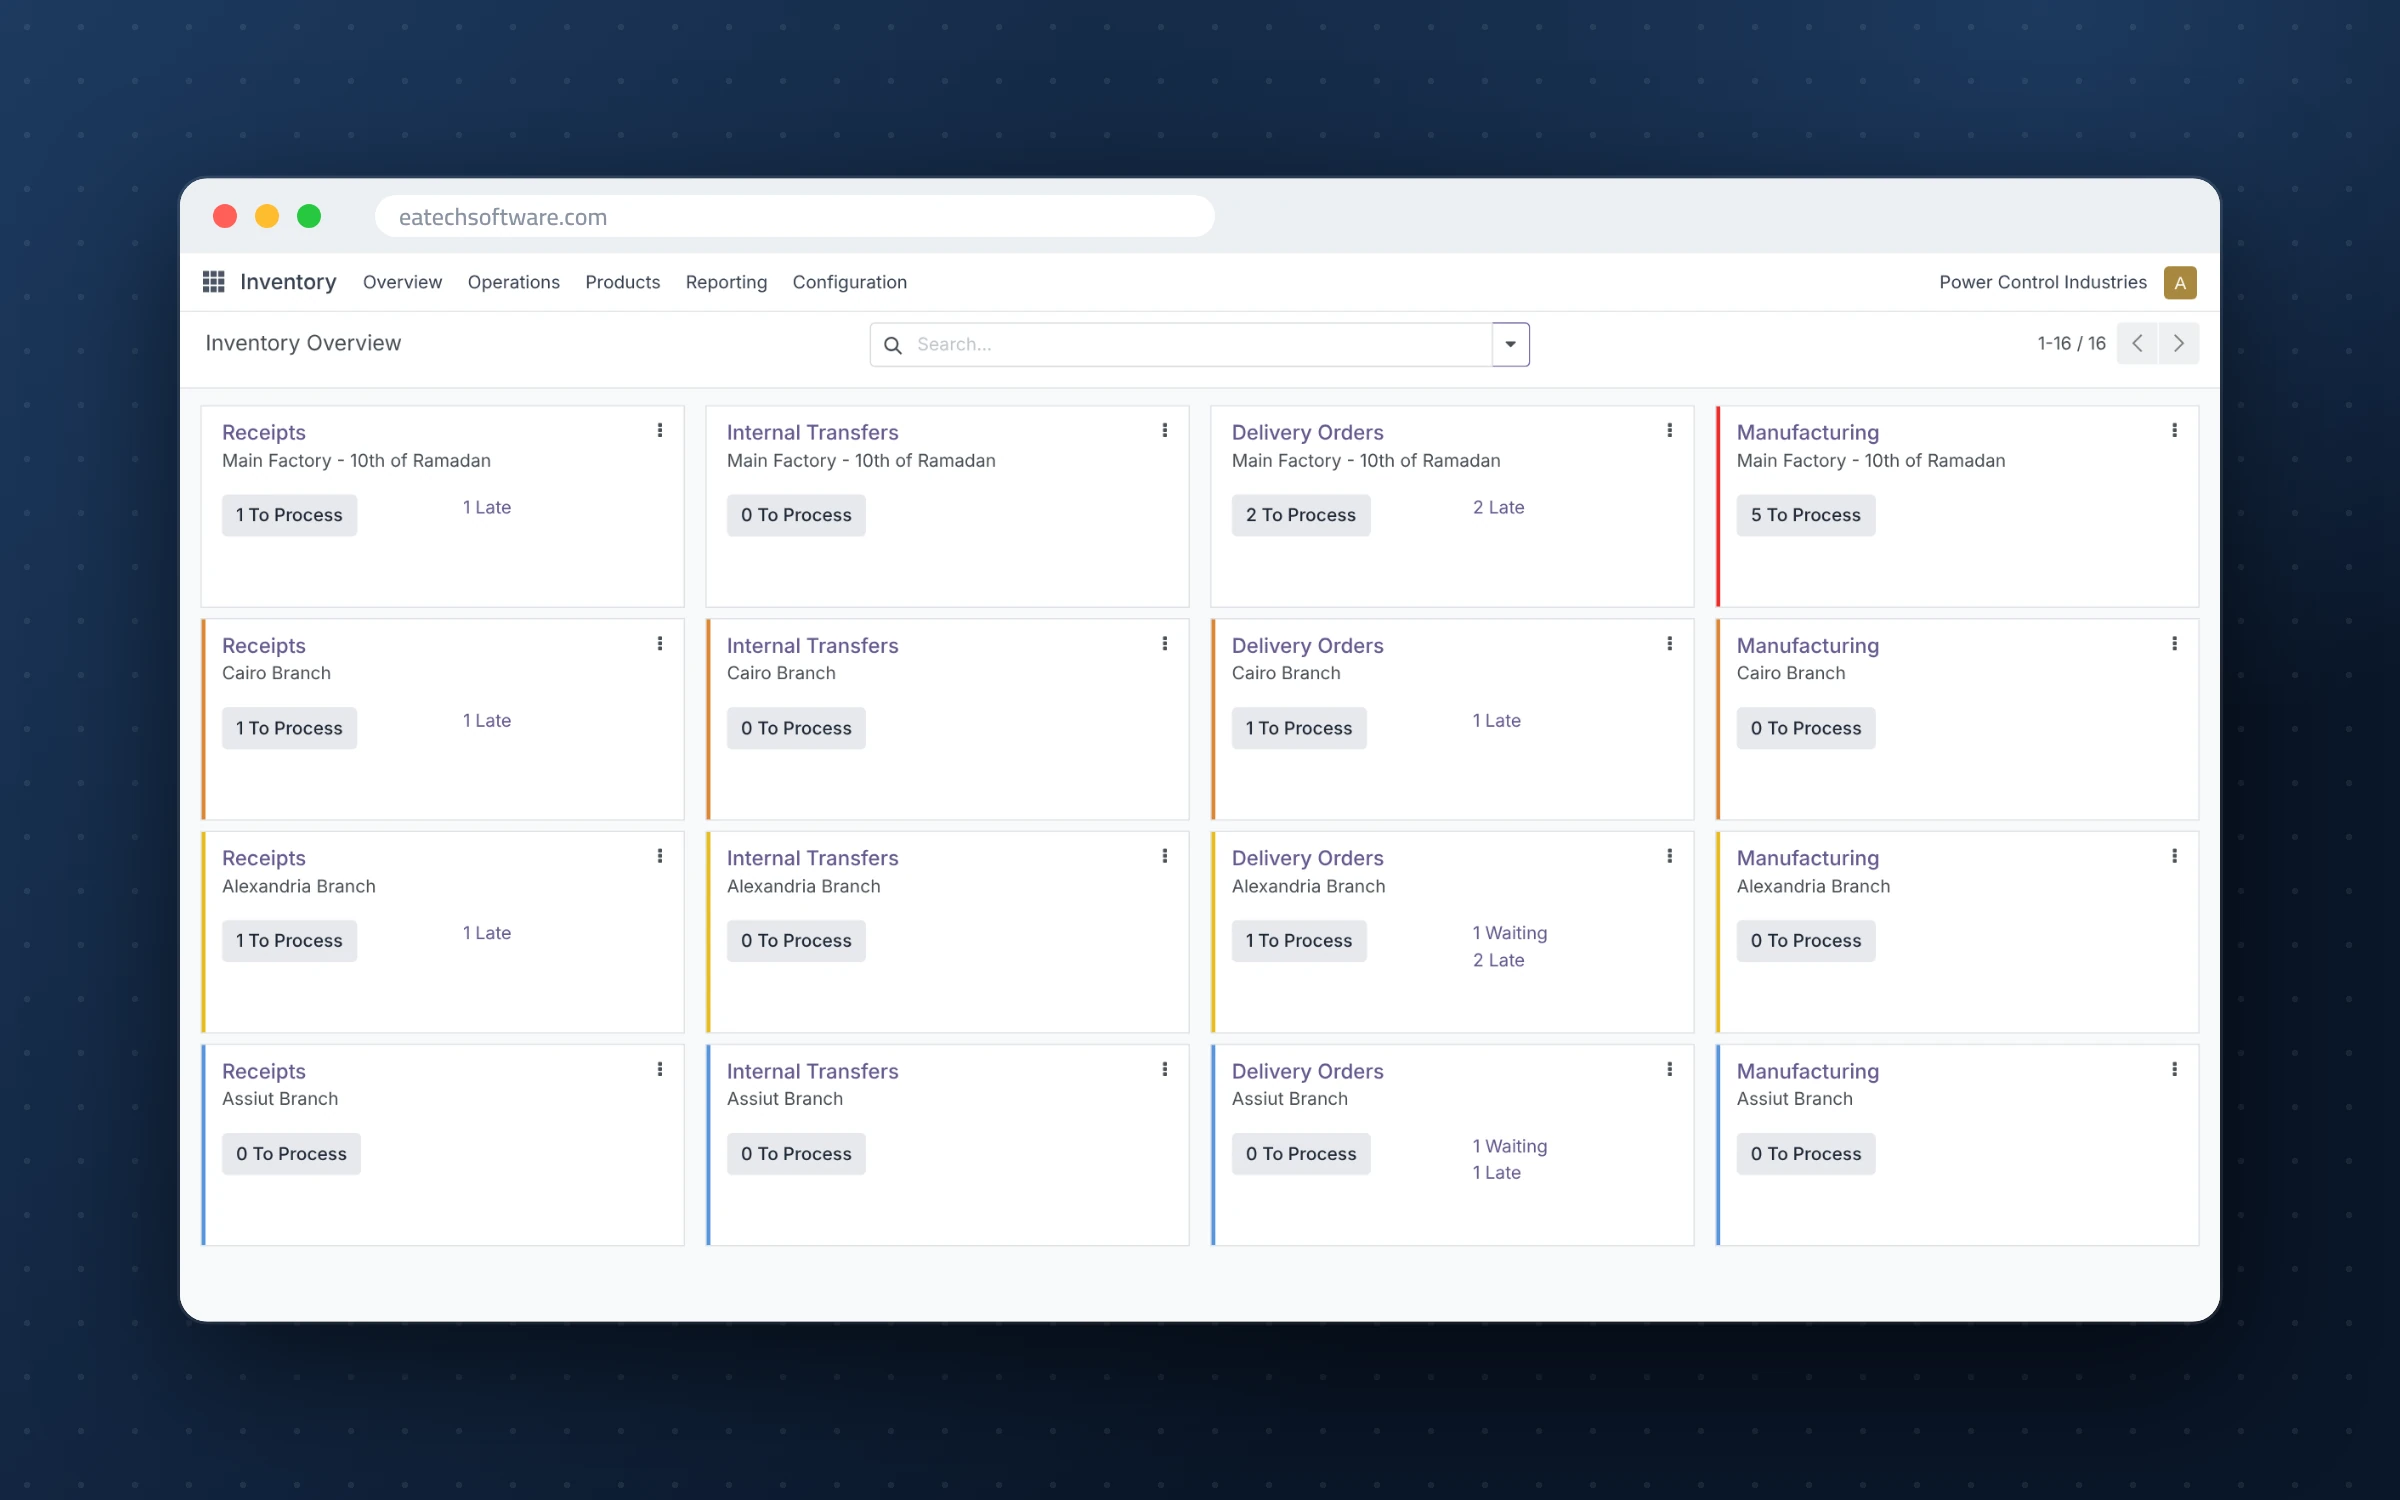Click '0 To Process' on Receipts Assiut Branch

pos(291,1154)
